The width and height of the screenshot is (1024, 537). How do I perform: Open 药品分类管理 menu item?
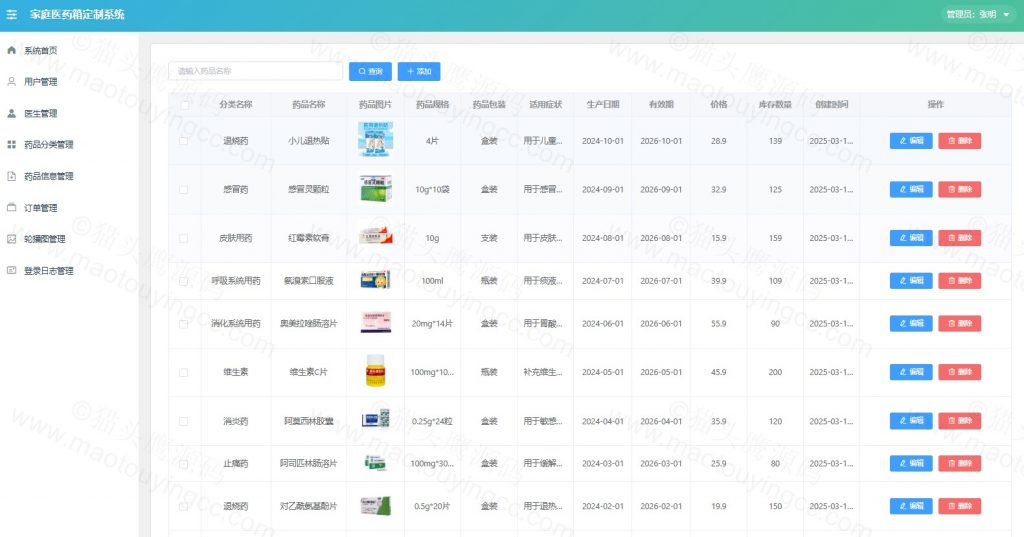[69, 144]
